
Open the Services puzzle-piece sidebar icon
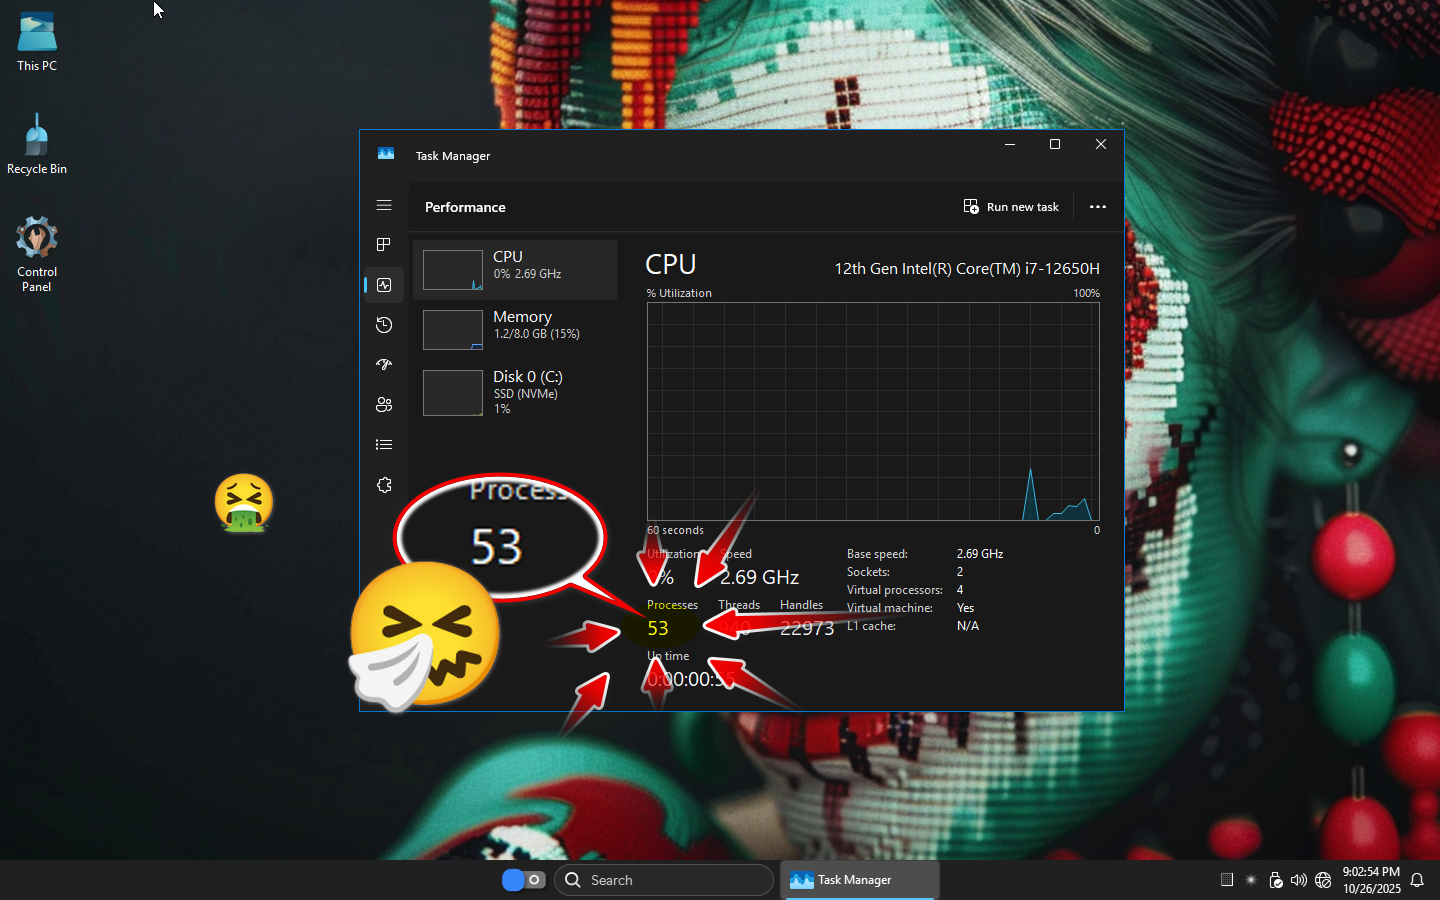[x=384, y=485]
